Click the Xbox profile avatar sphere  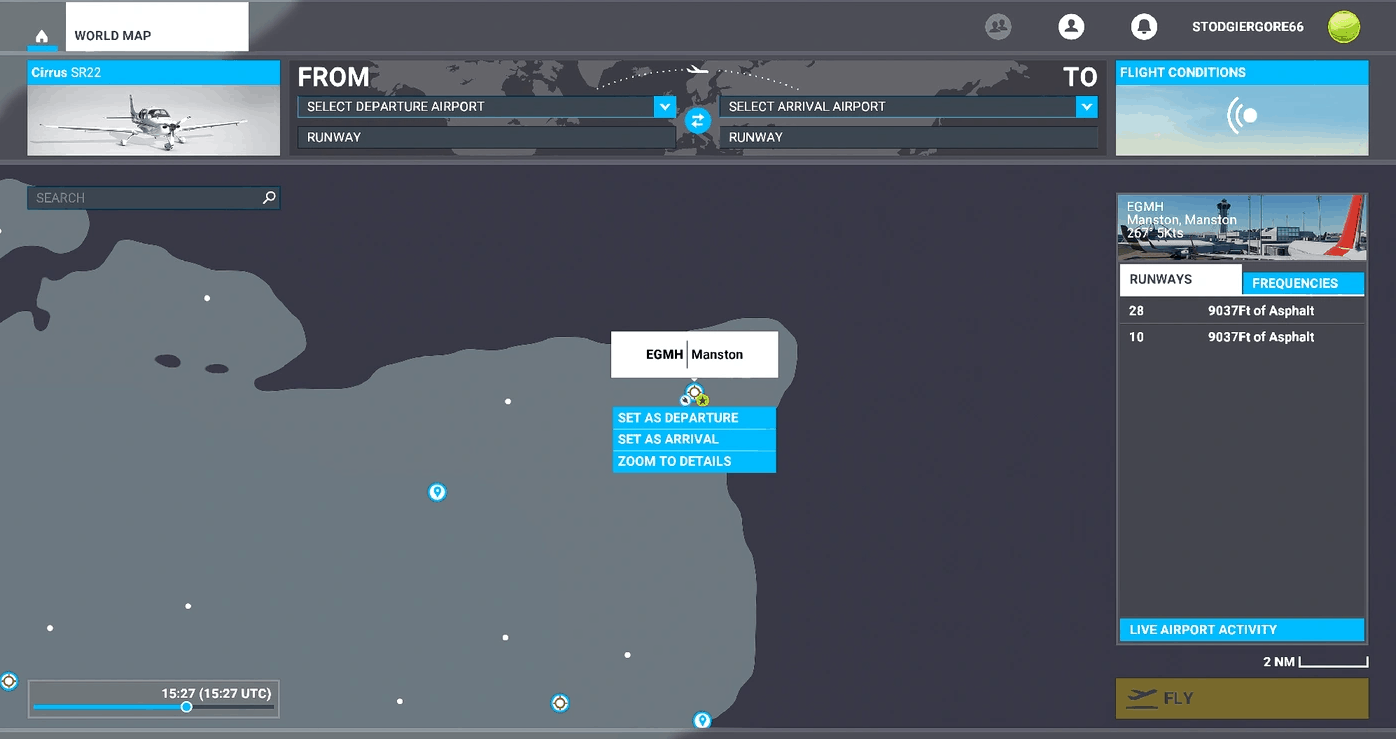tap(1344, 27)
